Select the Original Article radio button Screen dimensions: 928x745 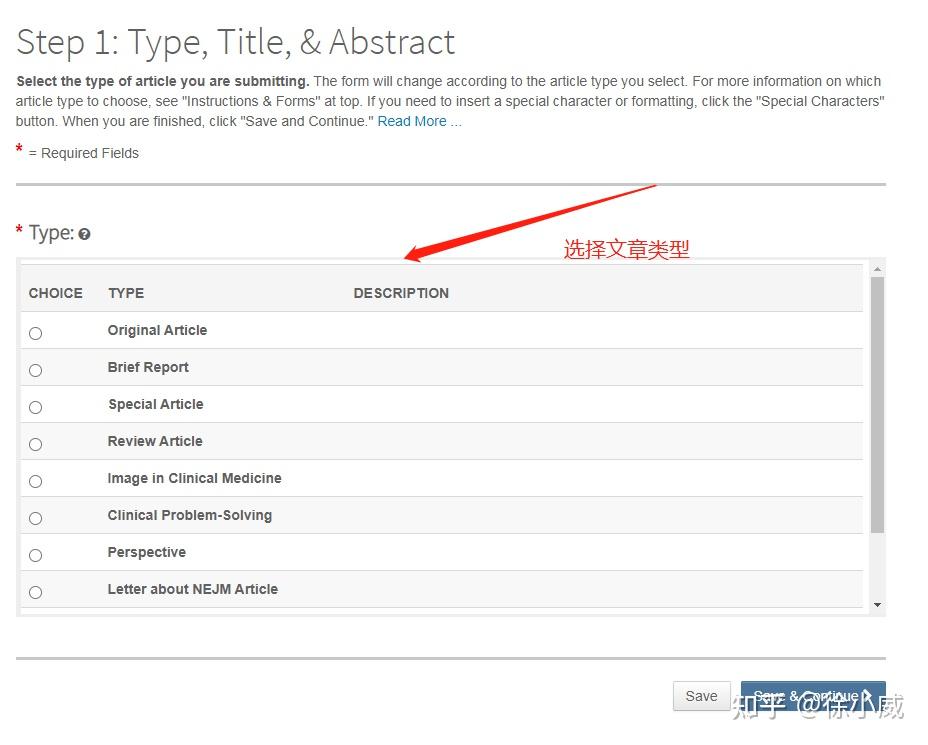coord(36,333)
